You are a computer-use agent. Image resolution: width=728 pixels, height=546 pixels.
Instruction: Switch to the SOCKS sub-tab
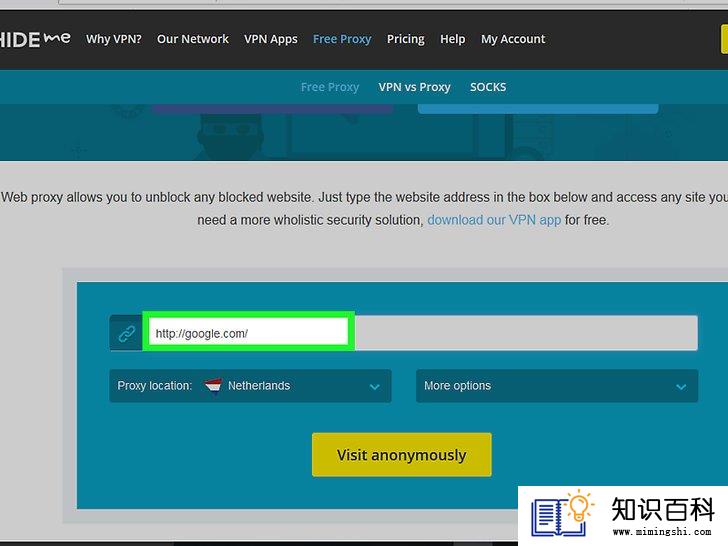click(x=488, y=87)
